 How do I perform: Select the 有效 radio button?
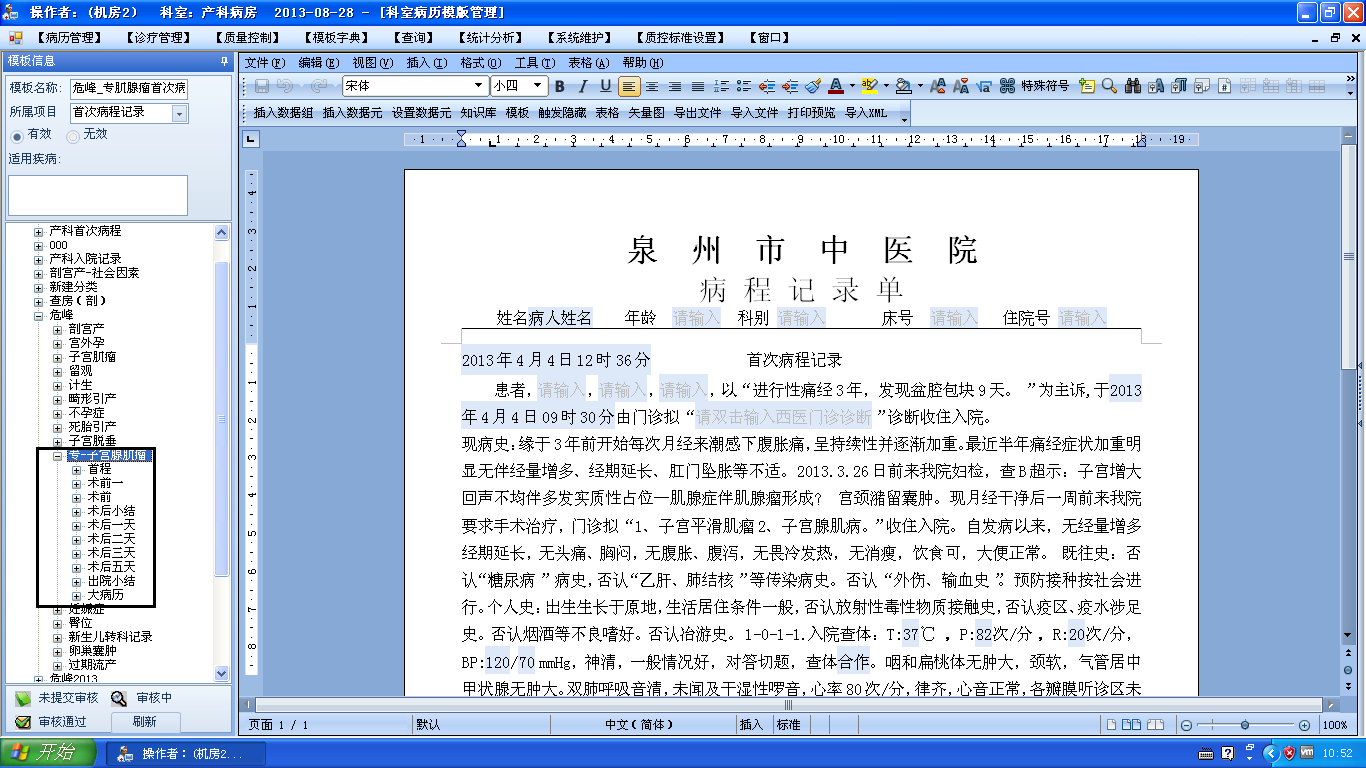click(x=17, y=135)
